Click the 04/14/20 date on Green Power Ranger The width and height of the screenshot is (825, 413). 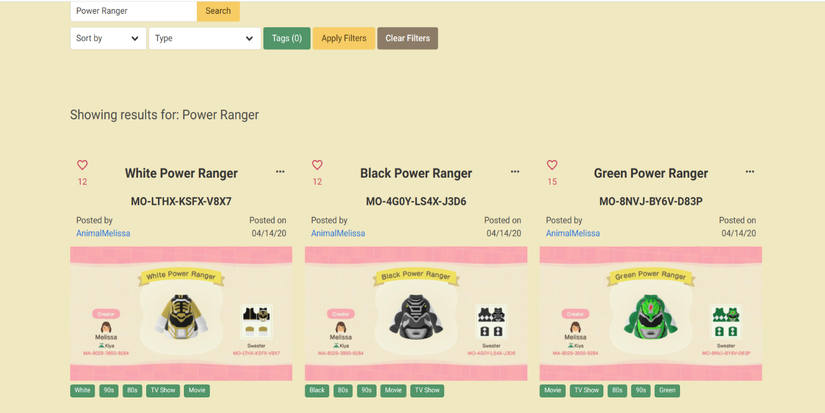point(738,233)
